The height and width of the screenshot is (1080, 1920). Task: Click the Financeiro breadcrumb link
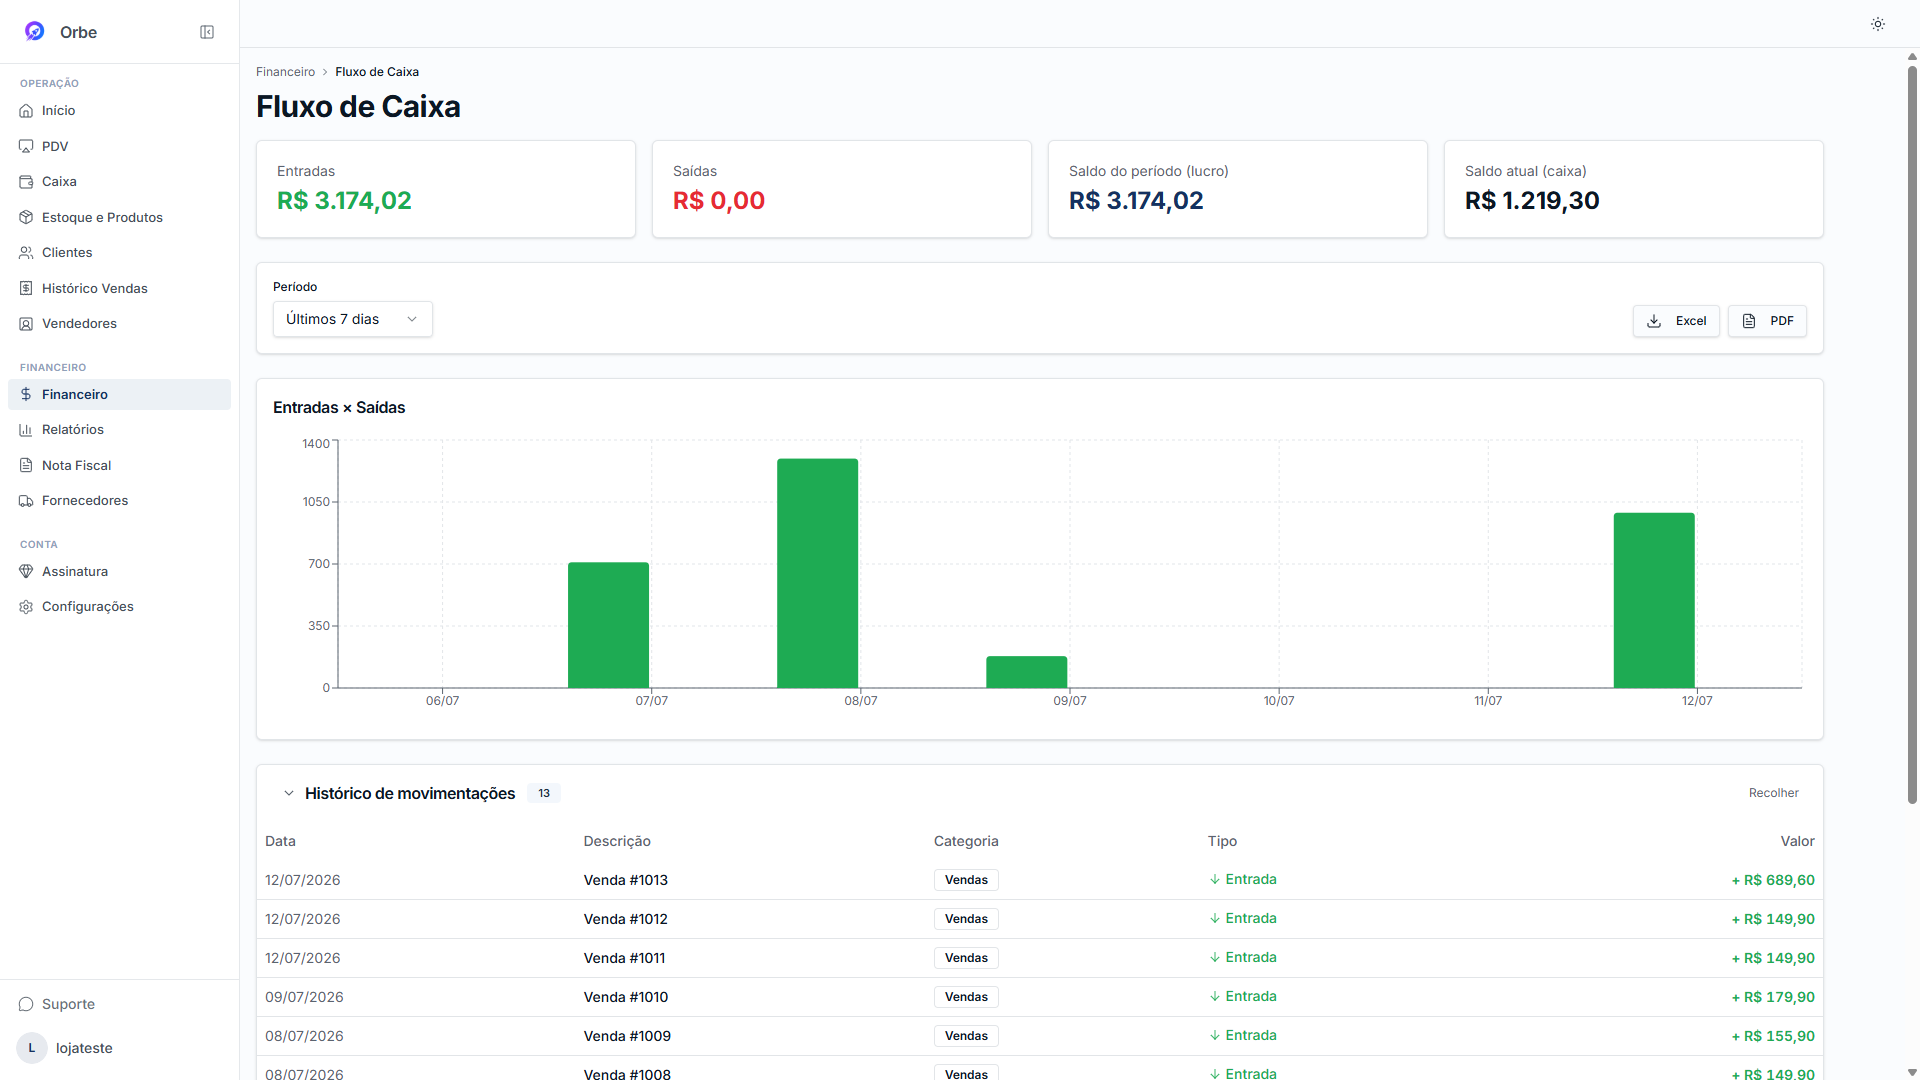285,72
